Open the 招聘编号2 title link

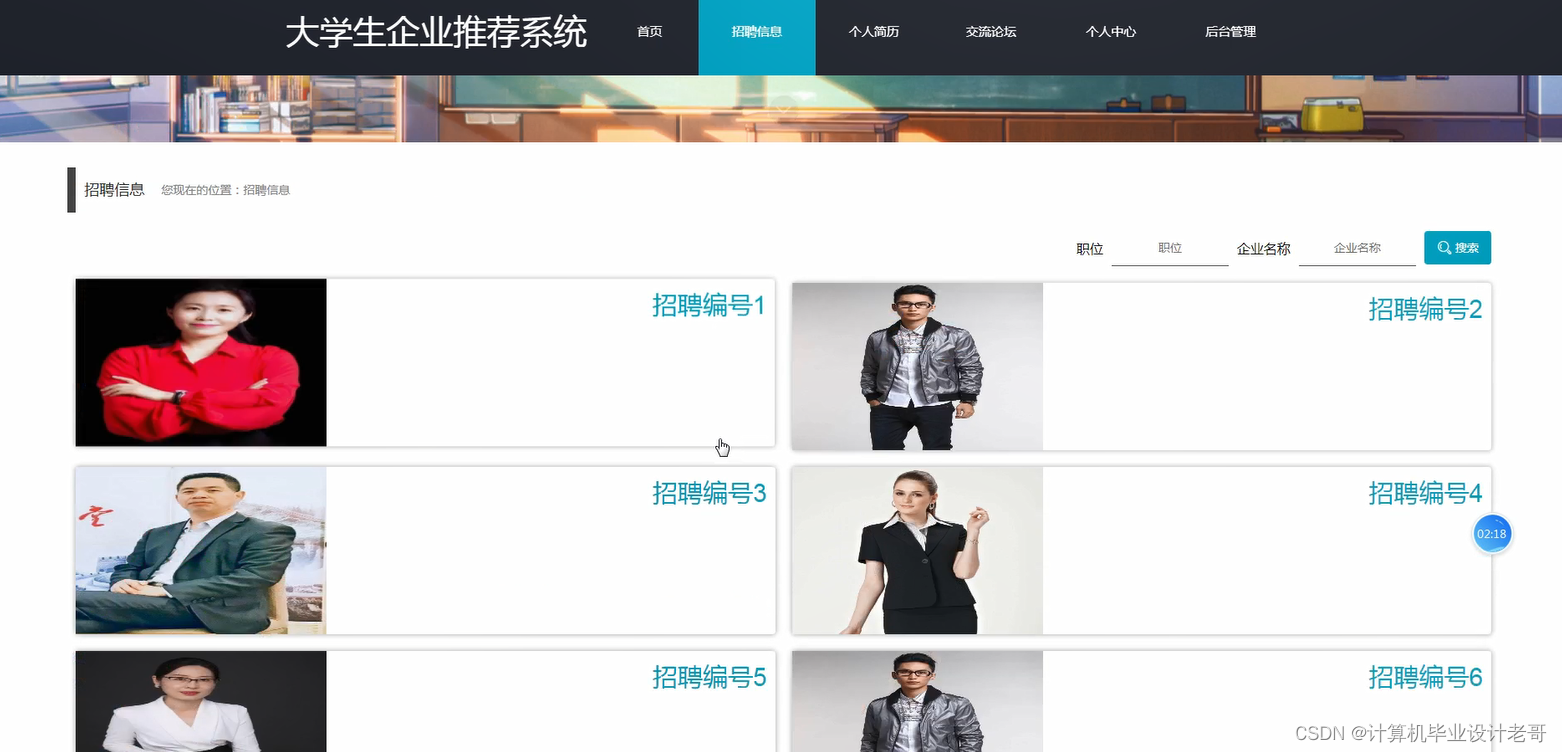click(x=1425, y=310)
